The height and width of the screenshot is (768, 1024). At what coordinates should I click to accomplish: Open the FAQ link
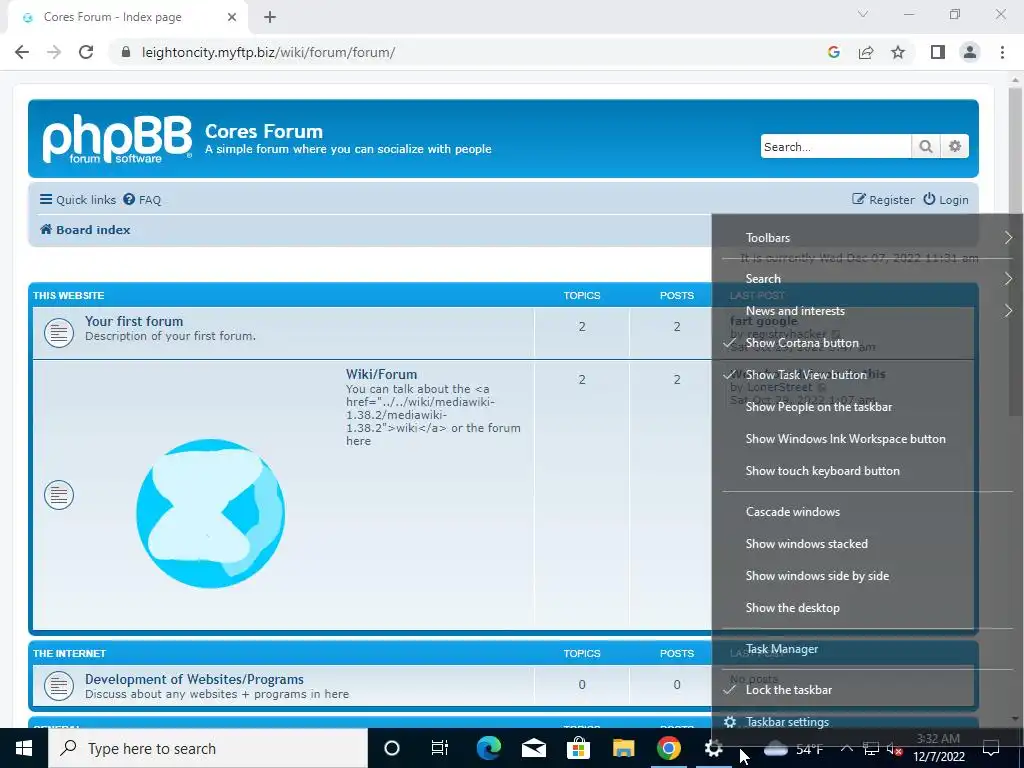pos(142,200)
